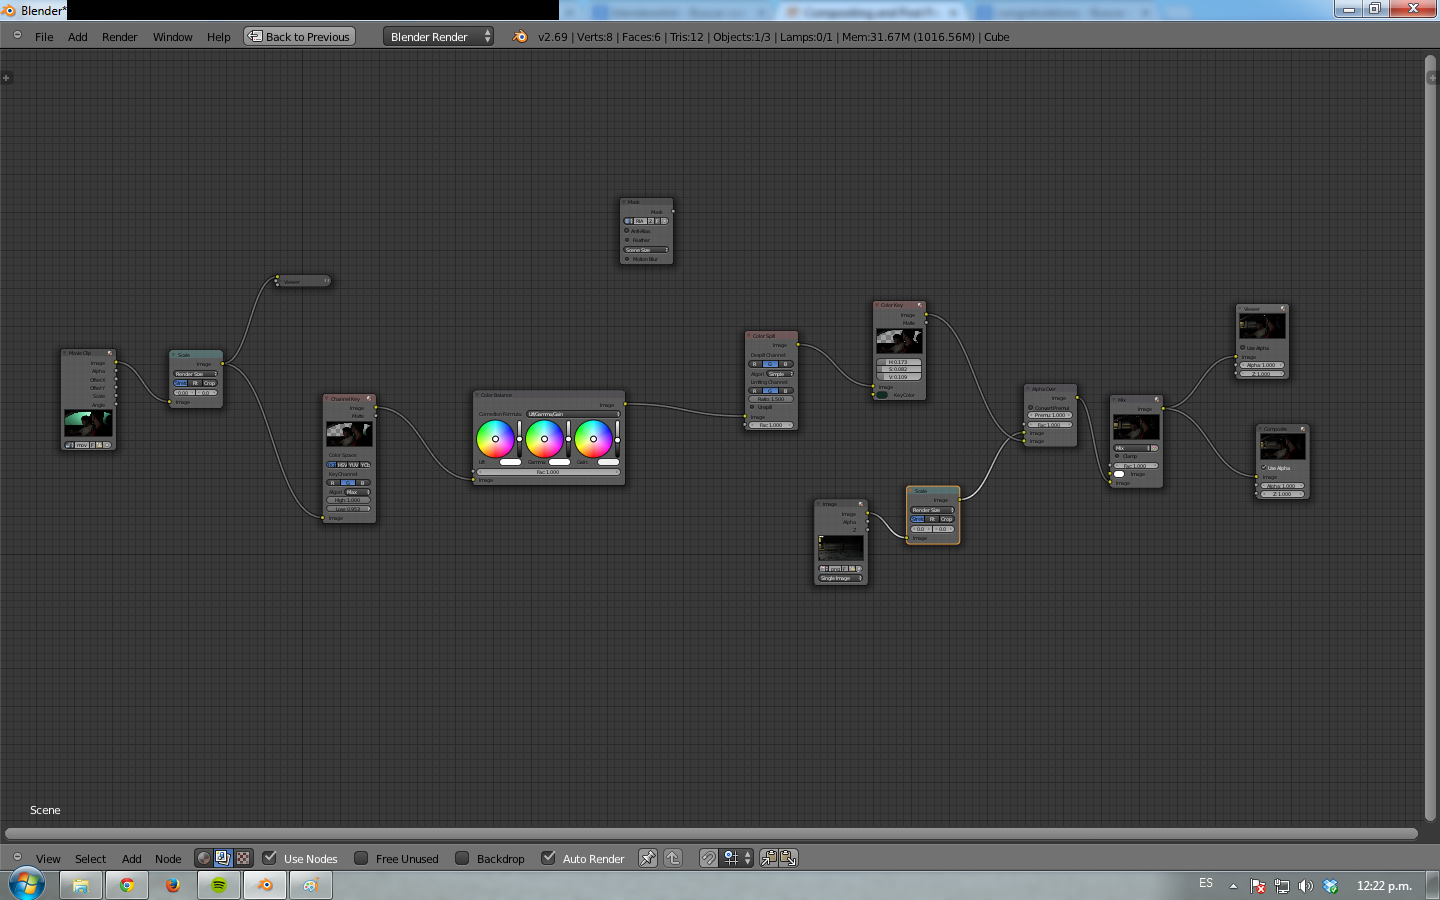Image resolution: width=1440 pixels, height=900 pixels.
Task: Toggle preview icon on Mix node header
Action: [x=1157, y=400]
